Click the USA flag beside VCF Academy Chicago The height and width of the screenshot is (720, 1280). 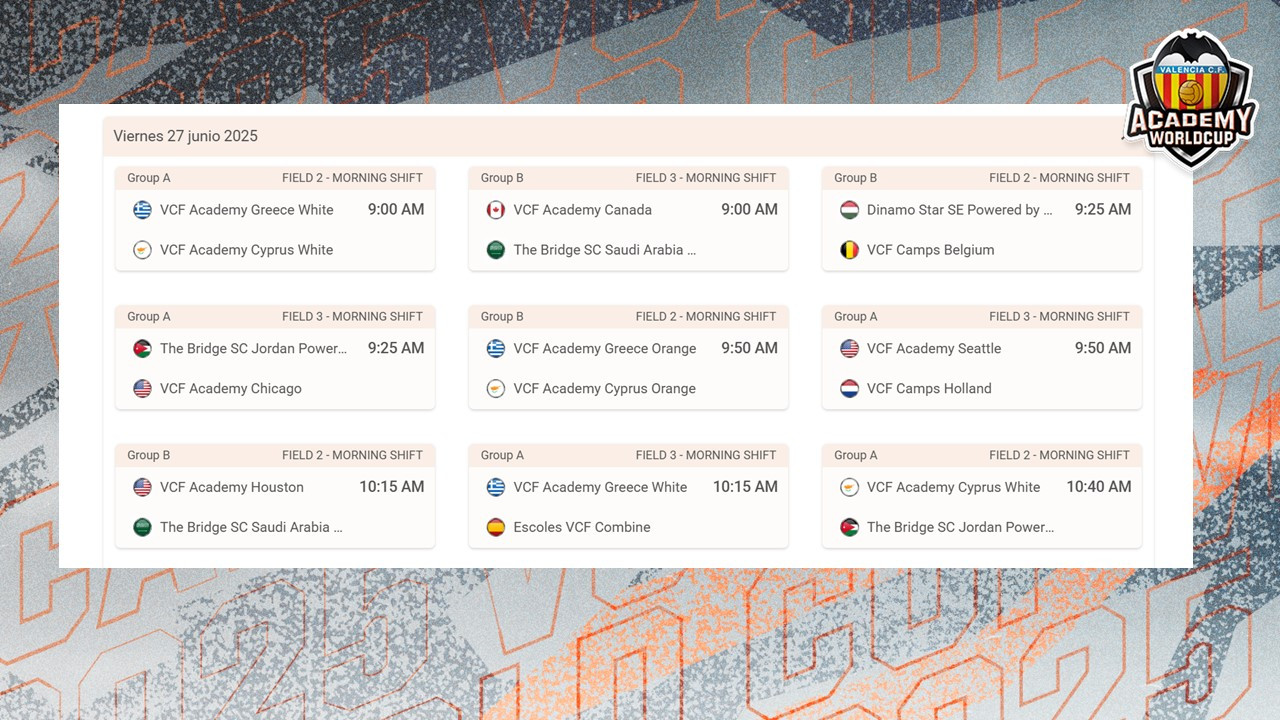tap(142, 389)
